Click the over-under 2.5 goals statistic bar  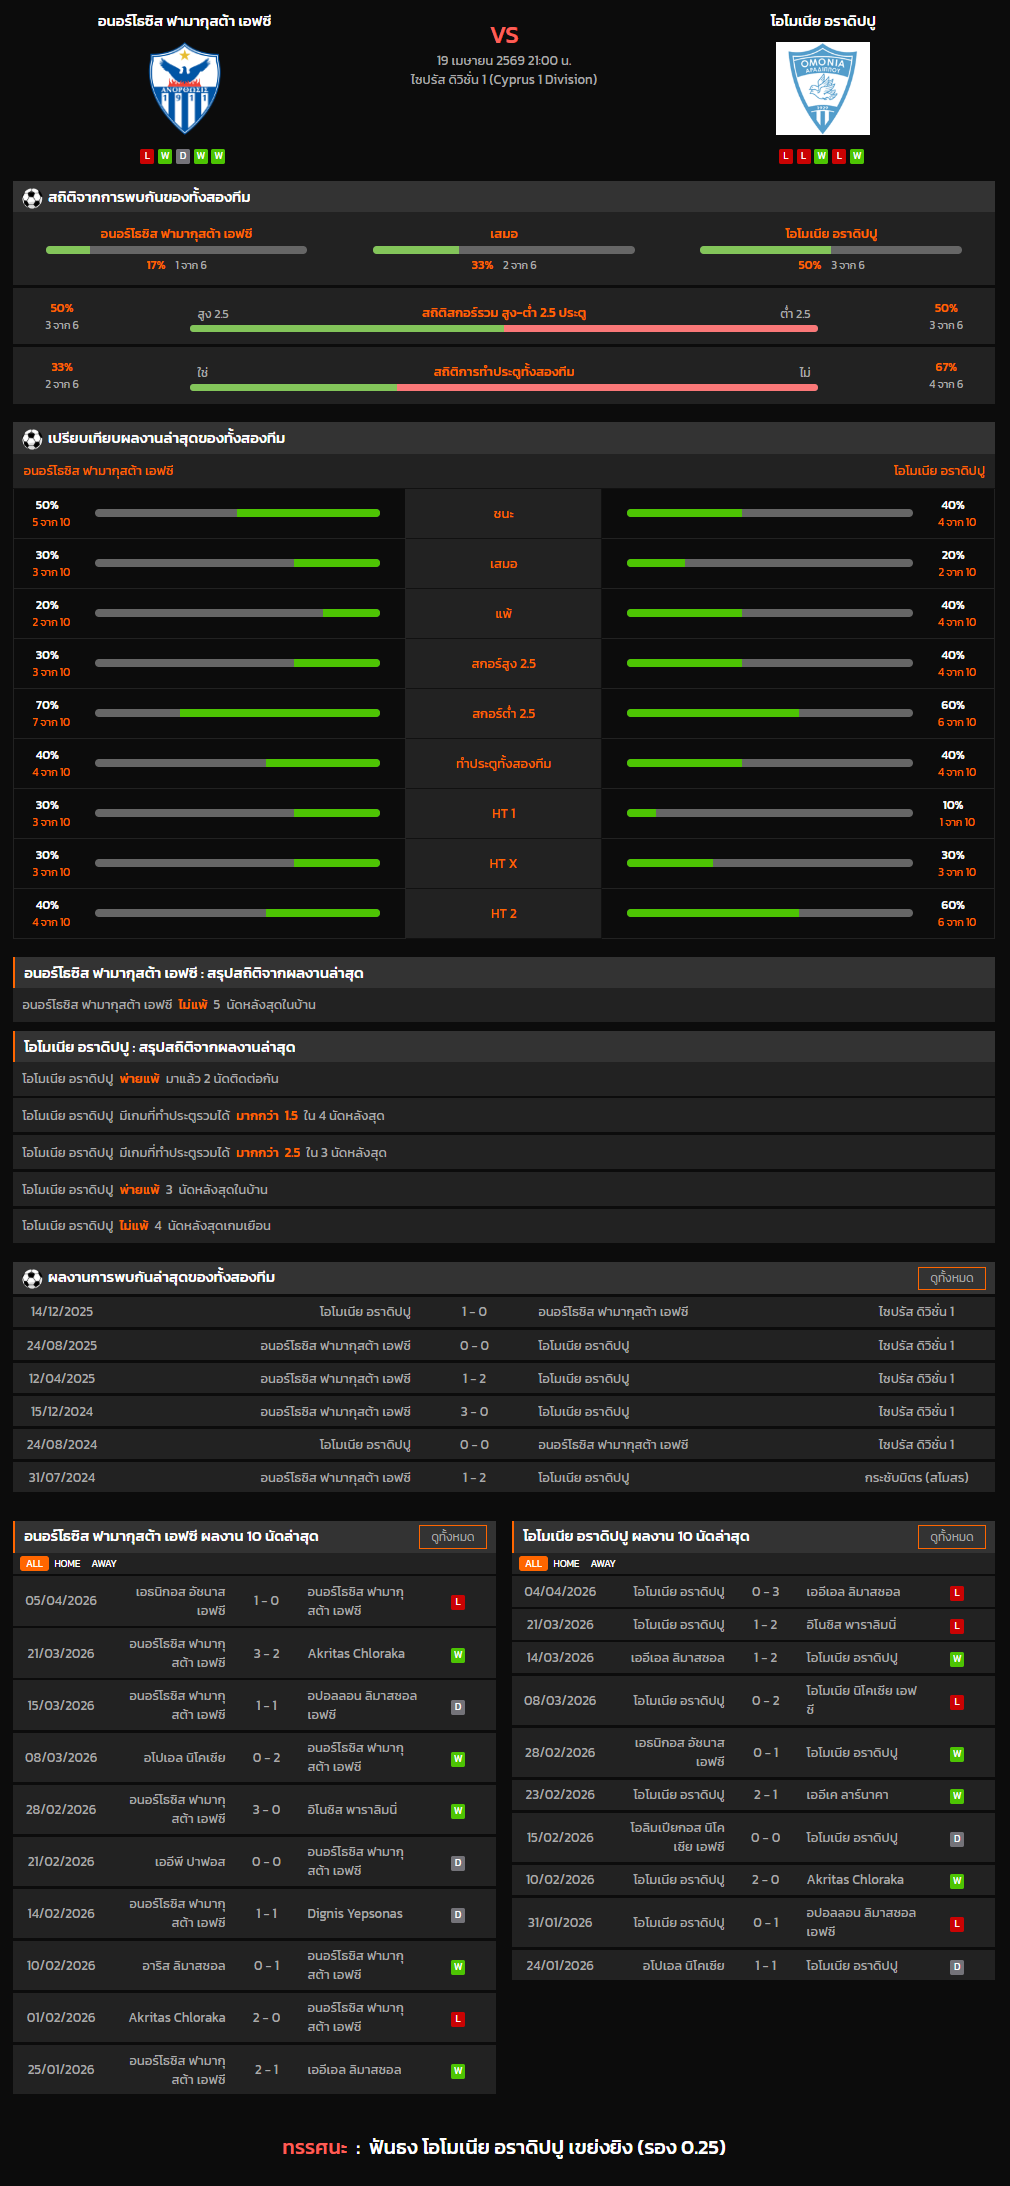click(x=504, y=327)
